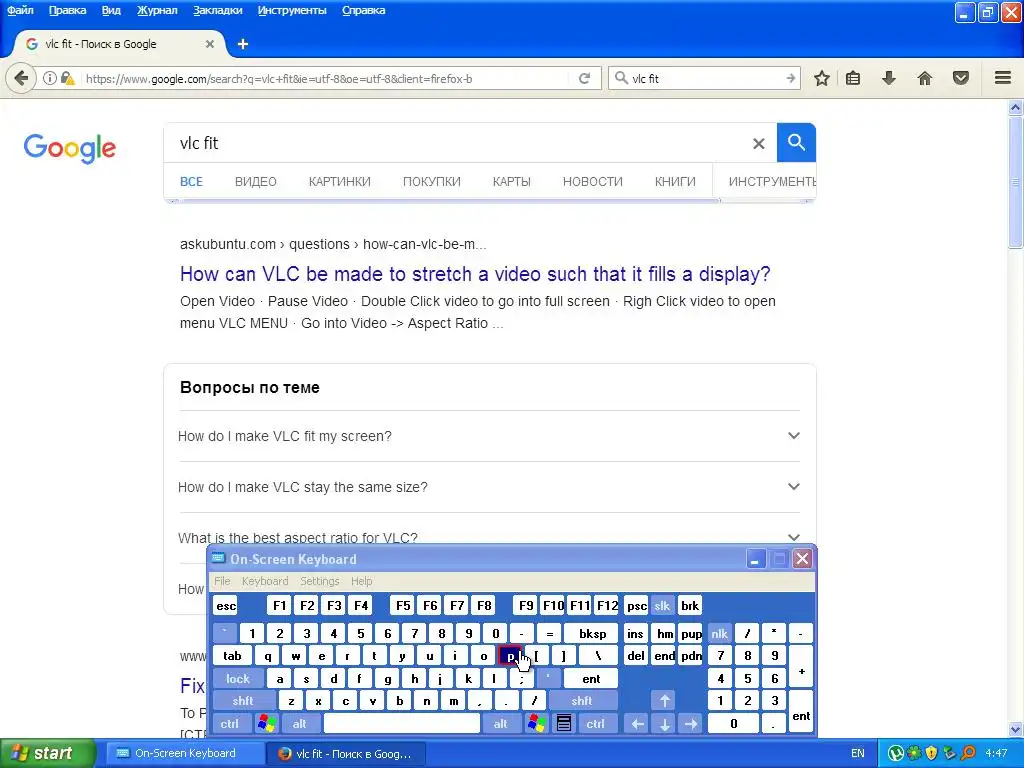
Task: Toggle the slk scroll lock key
Action: click(662, 605)
